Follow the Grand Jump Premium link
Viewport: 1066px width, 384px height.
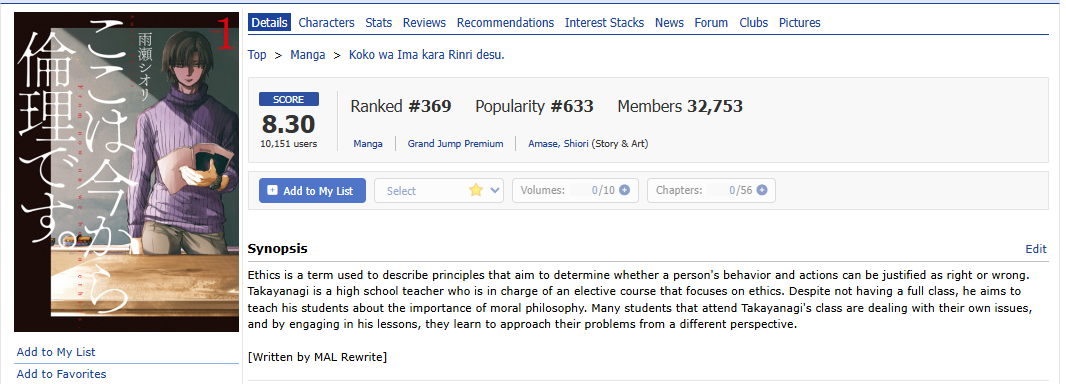point(455,143)
